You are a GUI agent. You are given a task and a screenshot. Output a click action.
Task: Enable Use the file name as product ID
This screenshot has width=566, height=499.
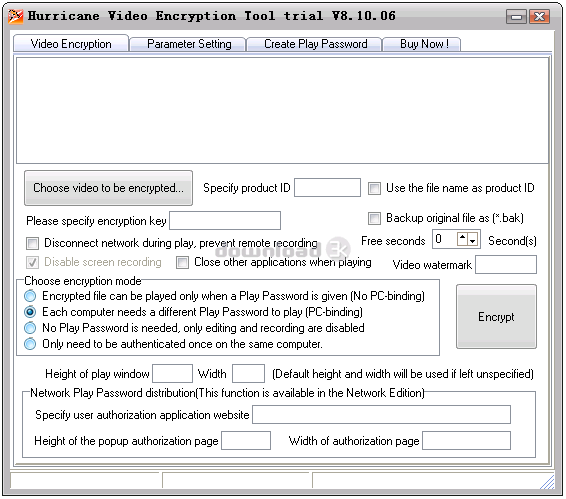tap(374, 188)
